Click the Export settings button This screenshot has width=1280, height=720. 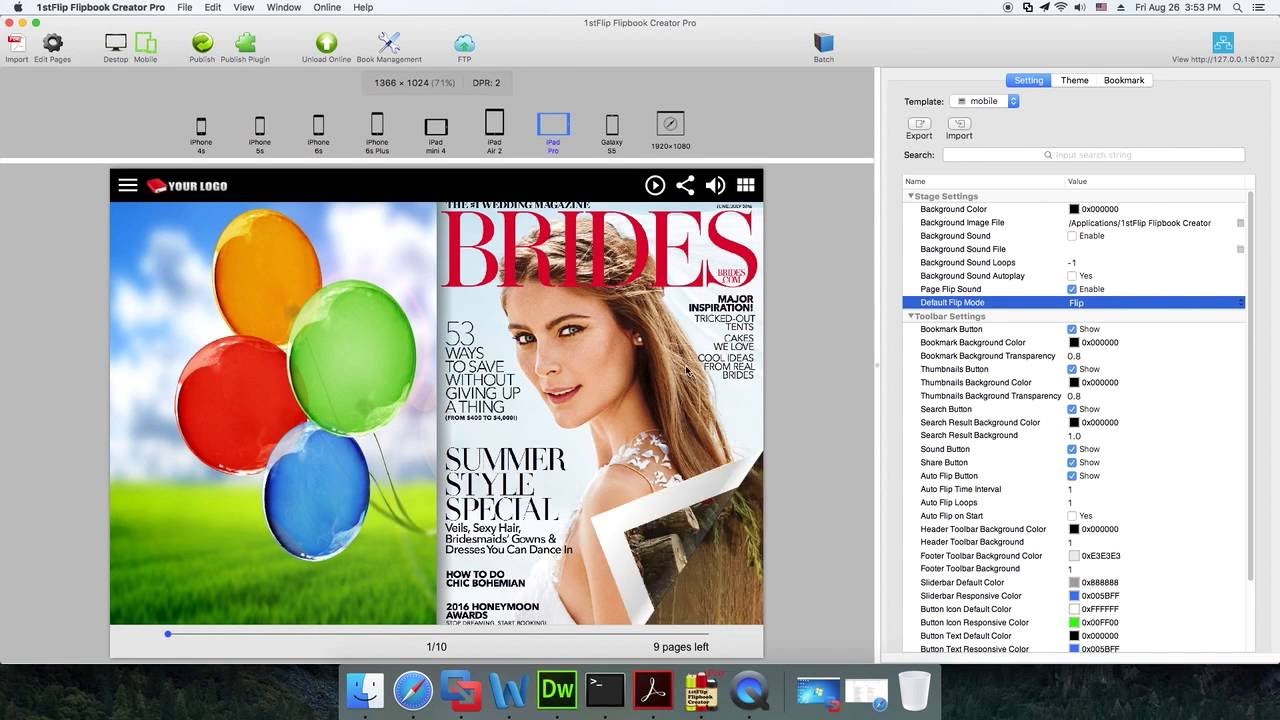919,128
